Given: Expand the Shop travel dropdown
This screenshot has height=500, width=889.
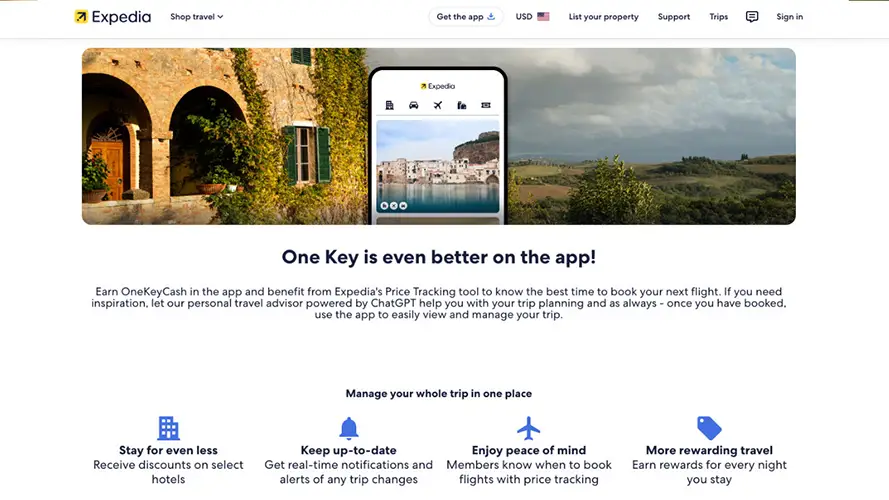Looking at the screenshot, I should click(197, 17).
